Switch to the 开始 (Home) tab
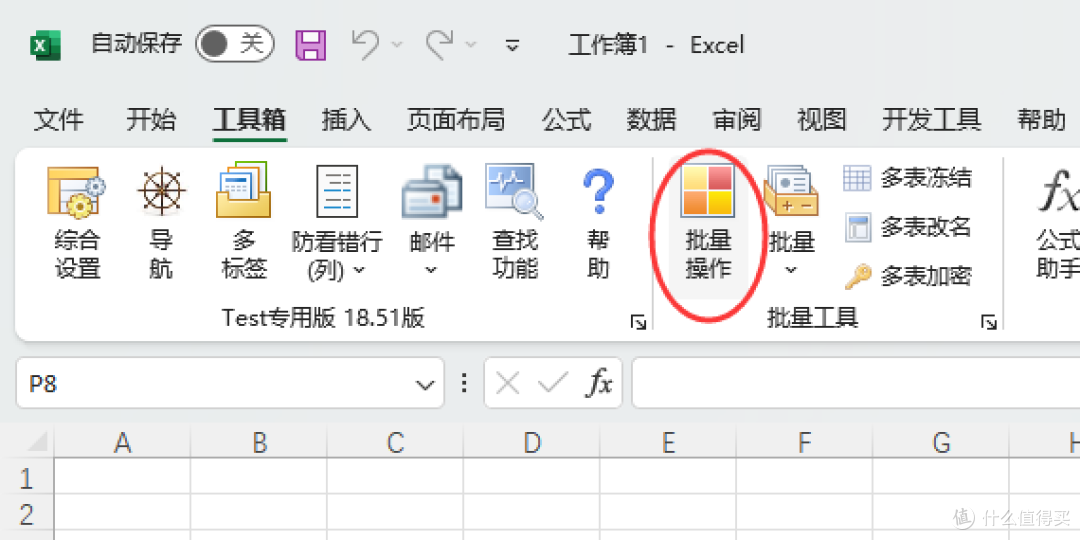Screen dimensions: 1080x540 [x=151, y=120]
